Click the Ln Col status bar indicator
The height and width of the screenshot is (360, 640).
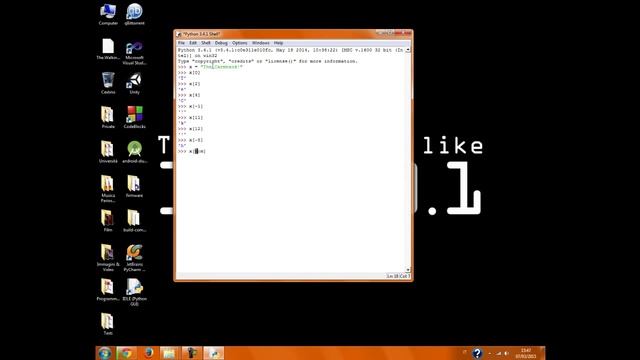coord(398,276)
